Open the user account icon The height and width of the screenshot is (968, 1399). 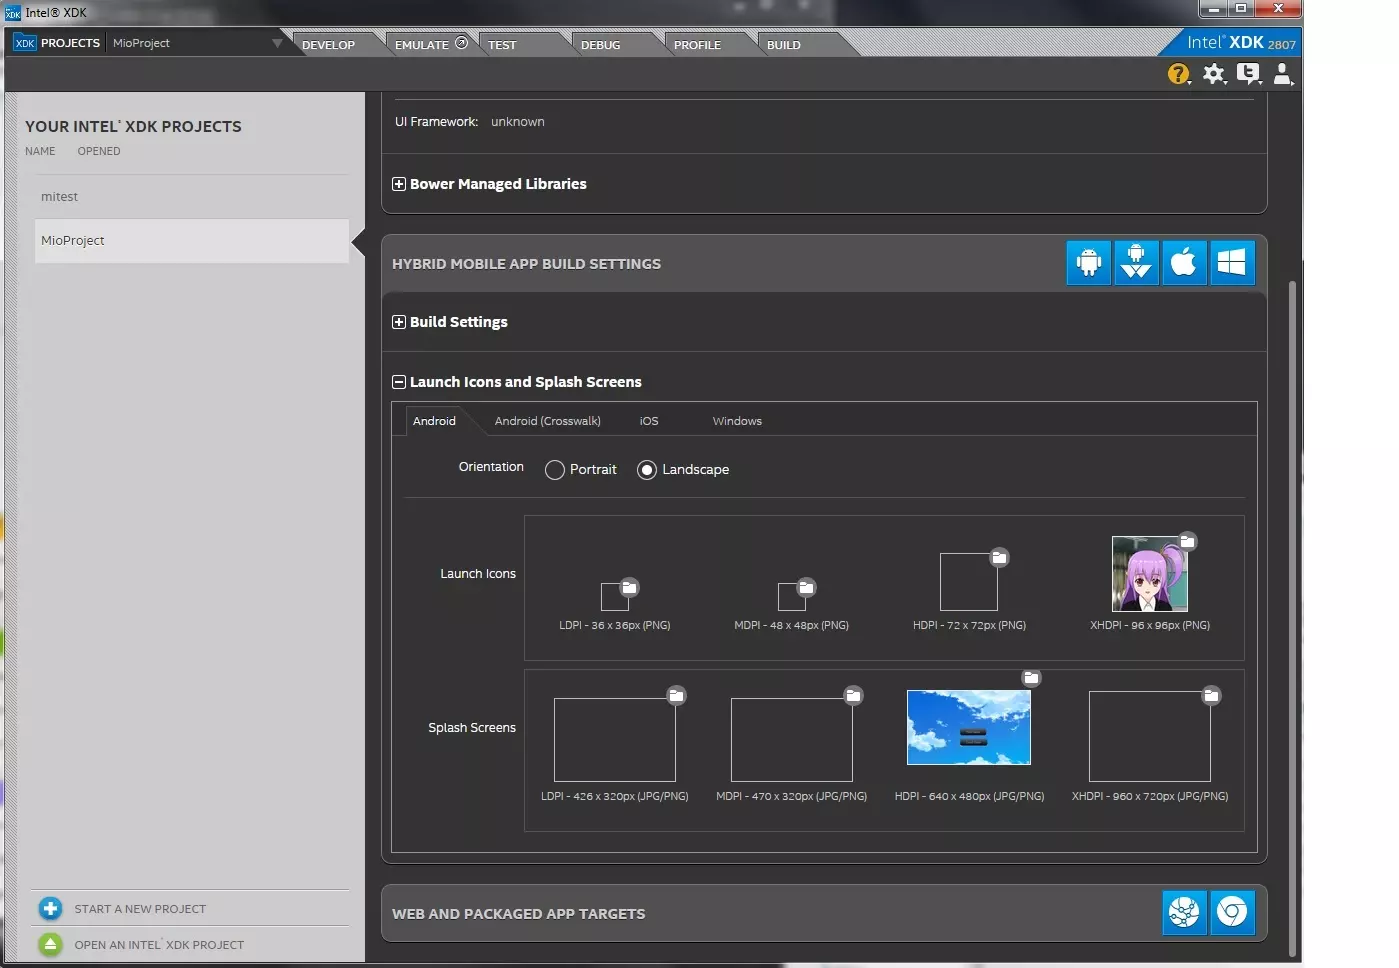click(1283, 74)
